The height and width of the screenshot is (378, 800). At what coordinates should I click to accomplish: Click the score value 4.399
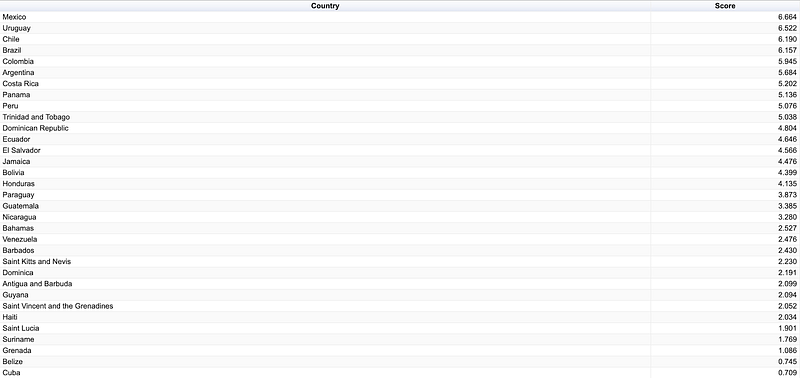pos(787,172)
